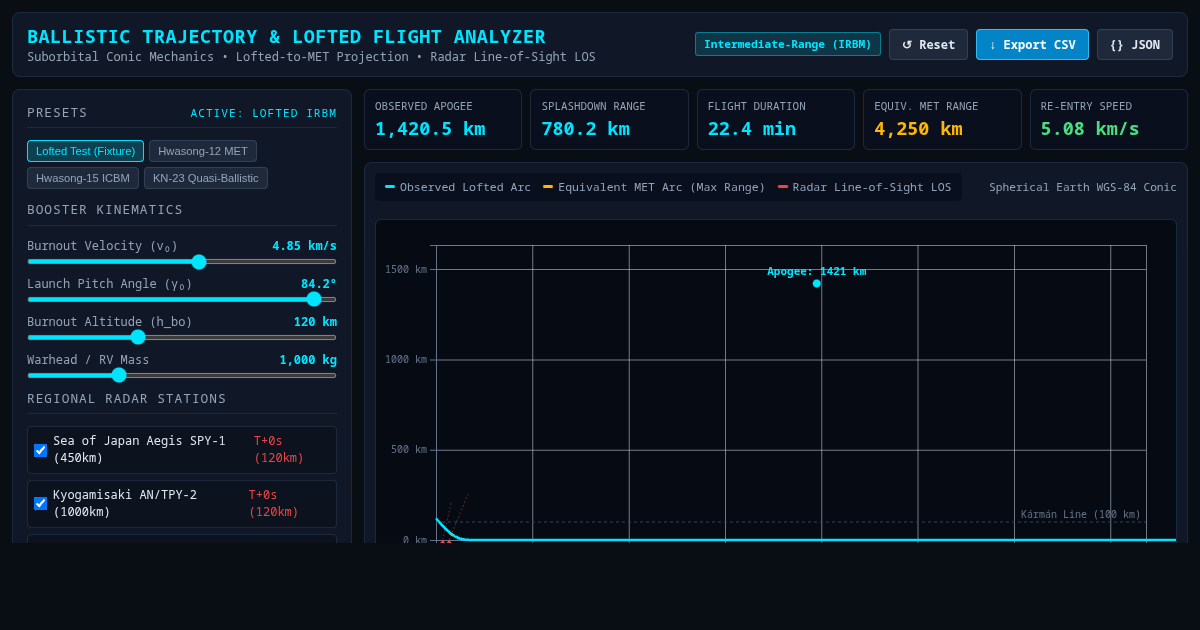The image size is (1200, 630).
Task: Click the Kyogamisaki T+0s (120km) detection time
Action: (x=274, y=503)
